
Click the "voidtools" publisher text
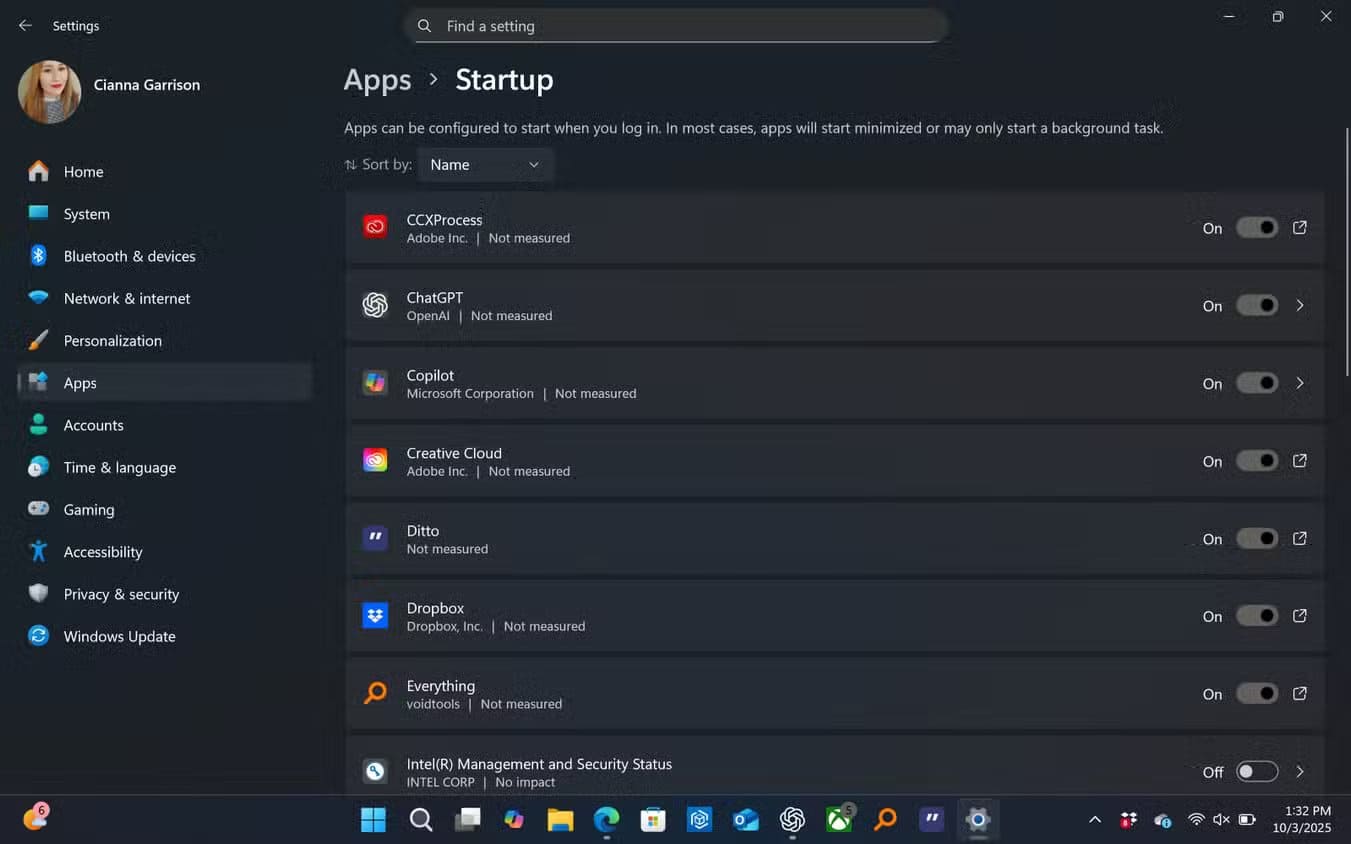(433, 704)
